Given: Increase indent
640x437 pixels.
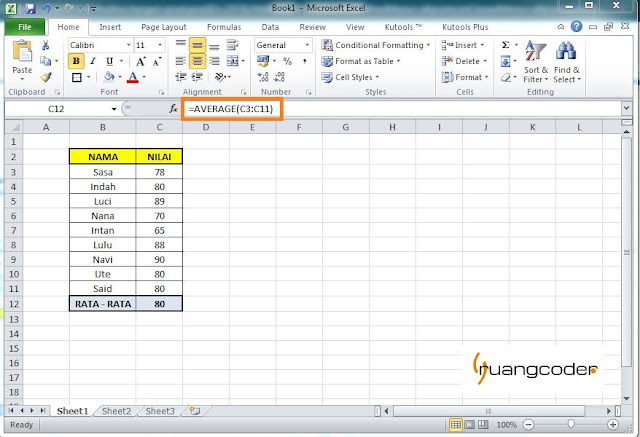Looking at the screenshot, I should click(x=198, y=77).
